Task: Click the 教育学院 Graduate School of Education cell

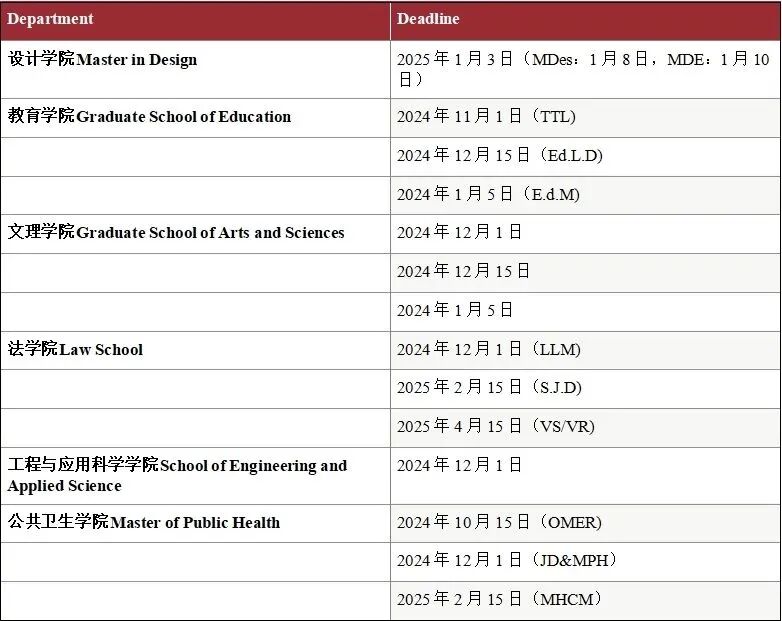Action: (196, 118)
